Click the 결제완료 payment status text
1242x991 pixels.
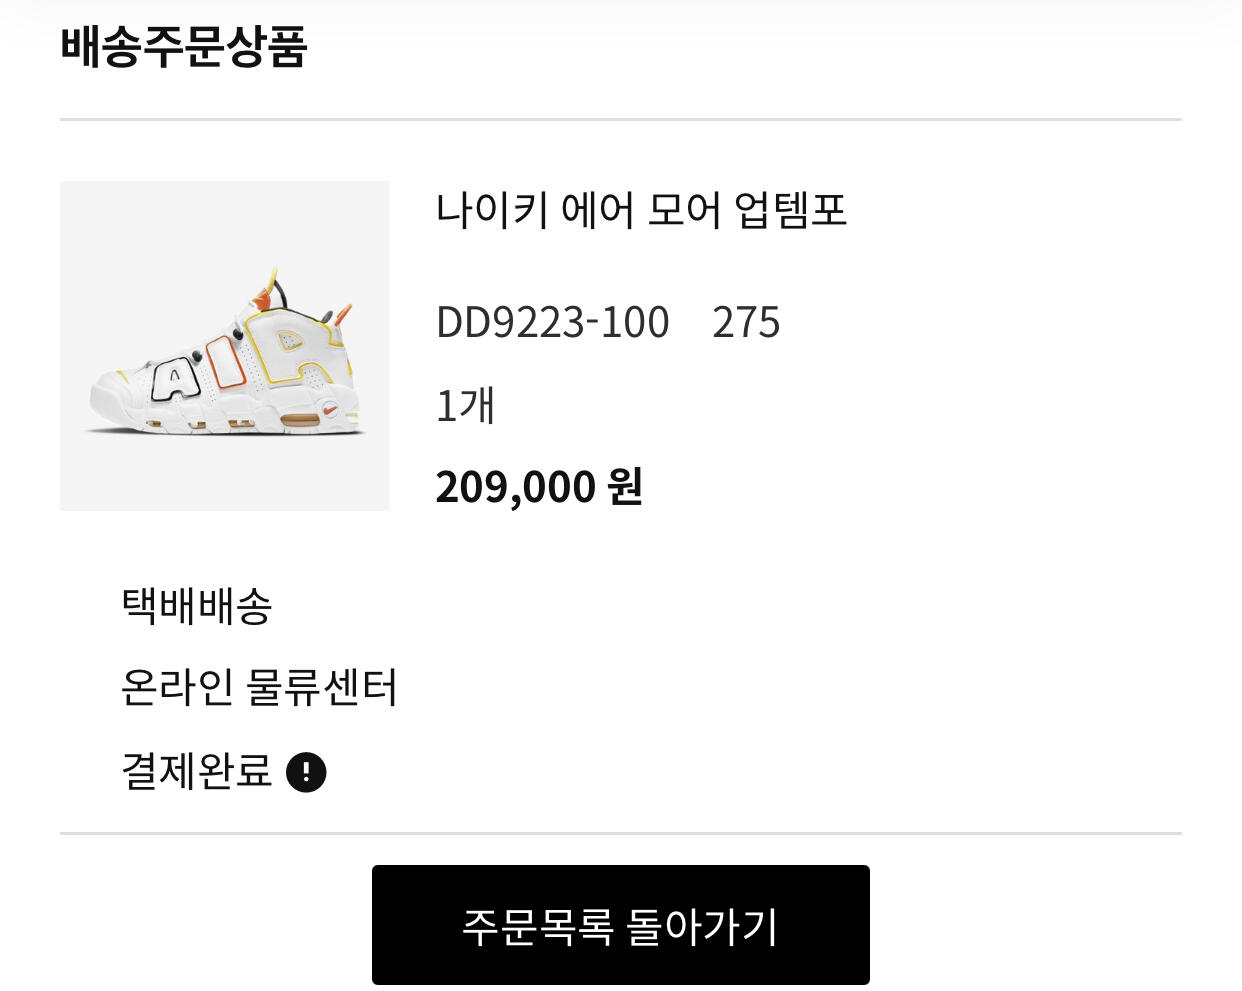click(x=196, y=771)
